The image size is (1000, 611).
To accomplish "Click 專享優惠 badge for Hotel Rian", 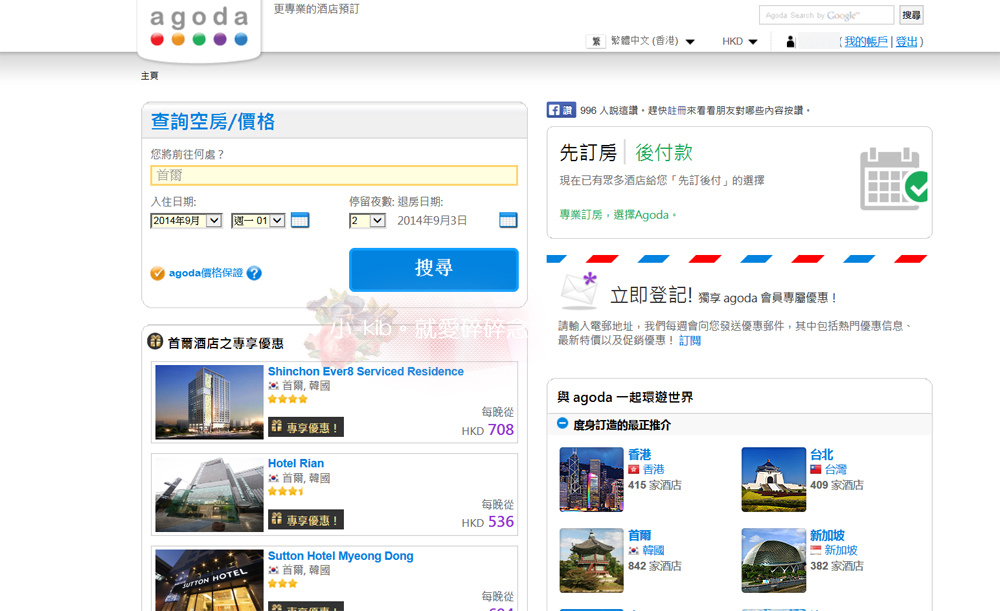I will [305, 519].
